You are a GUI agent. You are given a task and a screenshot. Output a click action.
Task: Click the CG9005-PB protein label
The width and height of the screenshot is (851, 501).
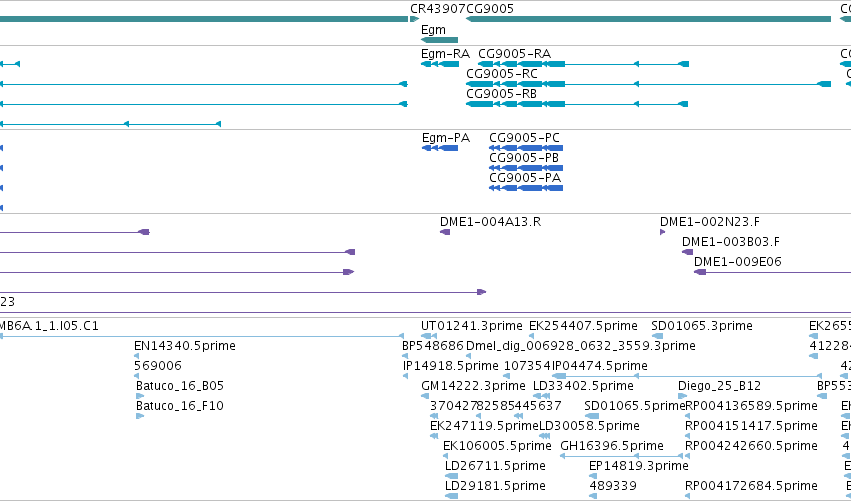[524, 158]
